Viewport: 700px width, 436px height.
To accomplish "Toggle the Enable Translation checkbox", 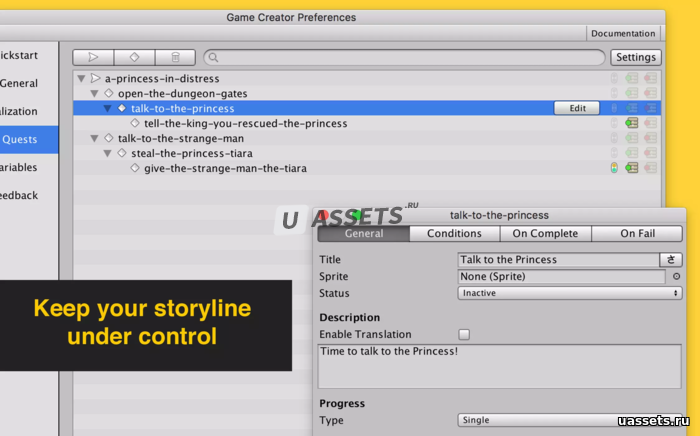I will pos(464,334).
